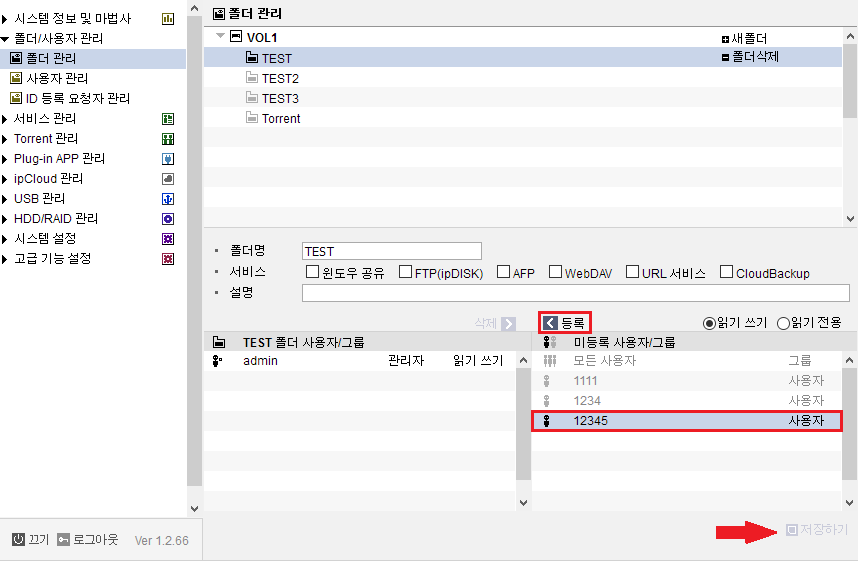Screen dimensions: 858x562
Task: Collapse the 폴더/사용자 관리 section
Action: (x=5, y=39)
